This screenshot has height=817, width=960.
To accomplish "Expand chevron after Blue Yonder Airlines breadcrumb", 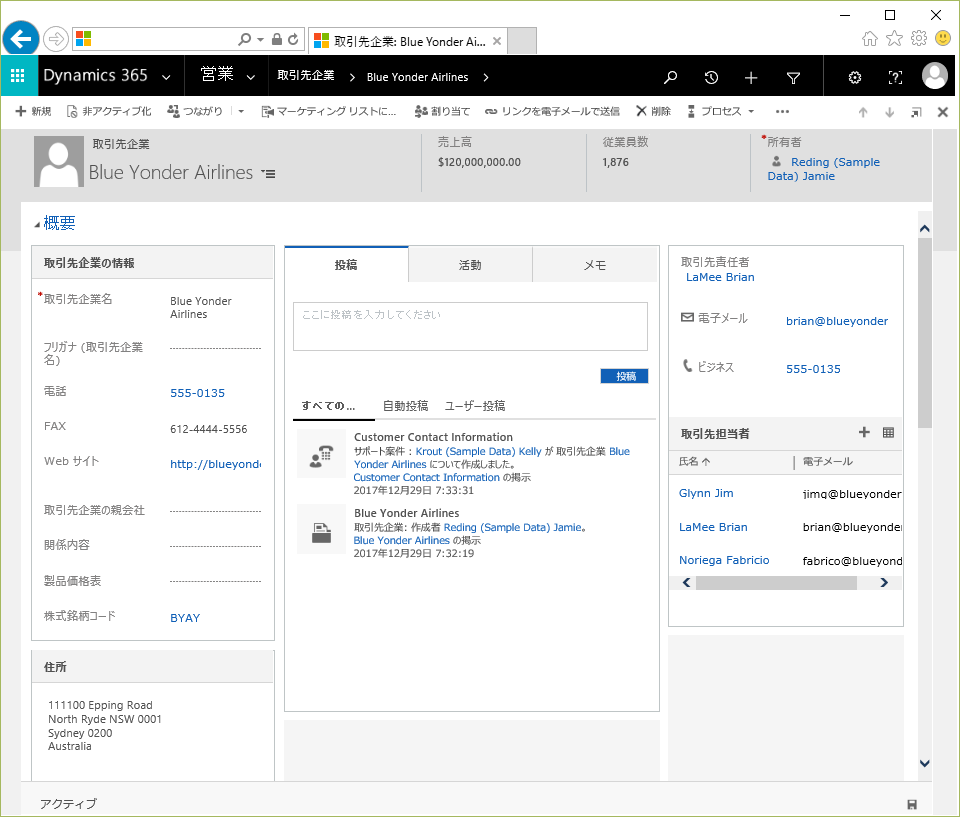I will 486,77.
